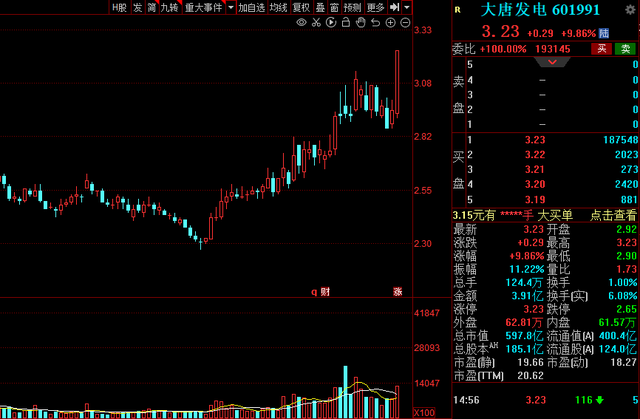Click the undo arrow icon

pyautogui.click(x=376, y=22)
